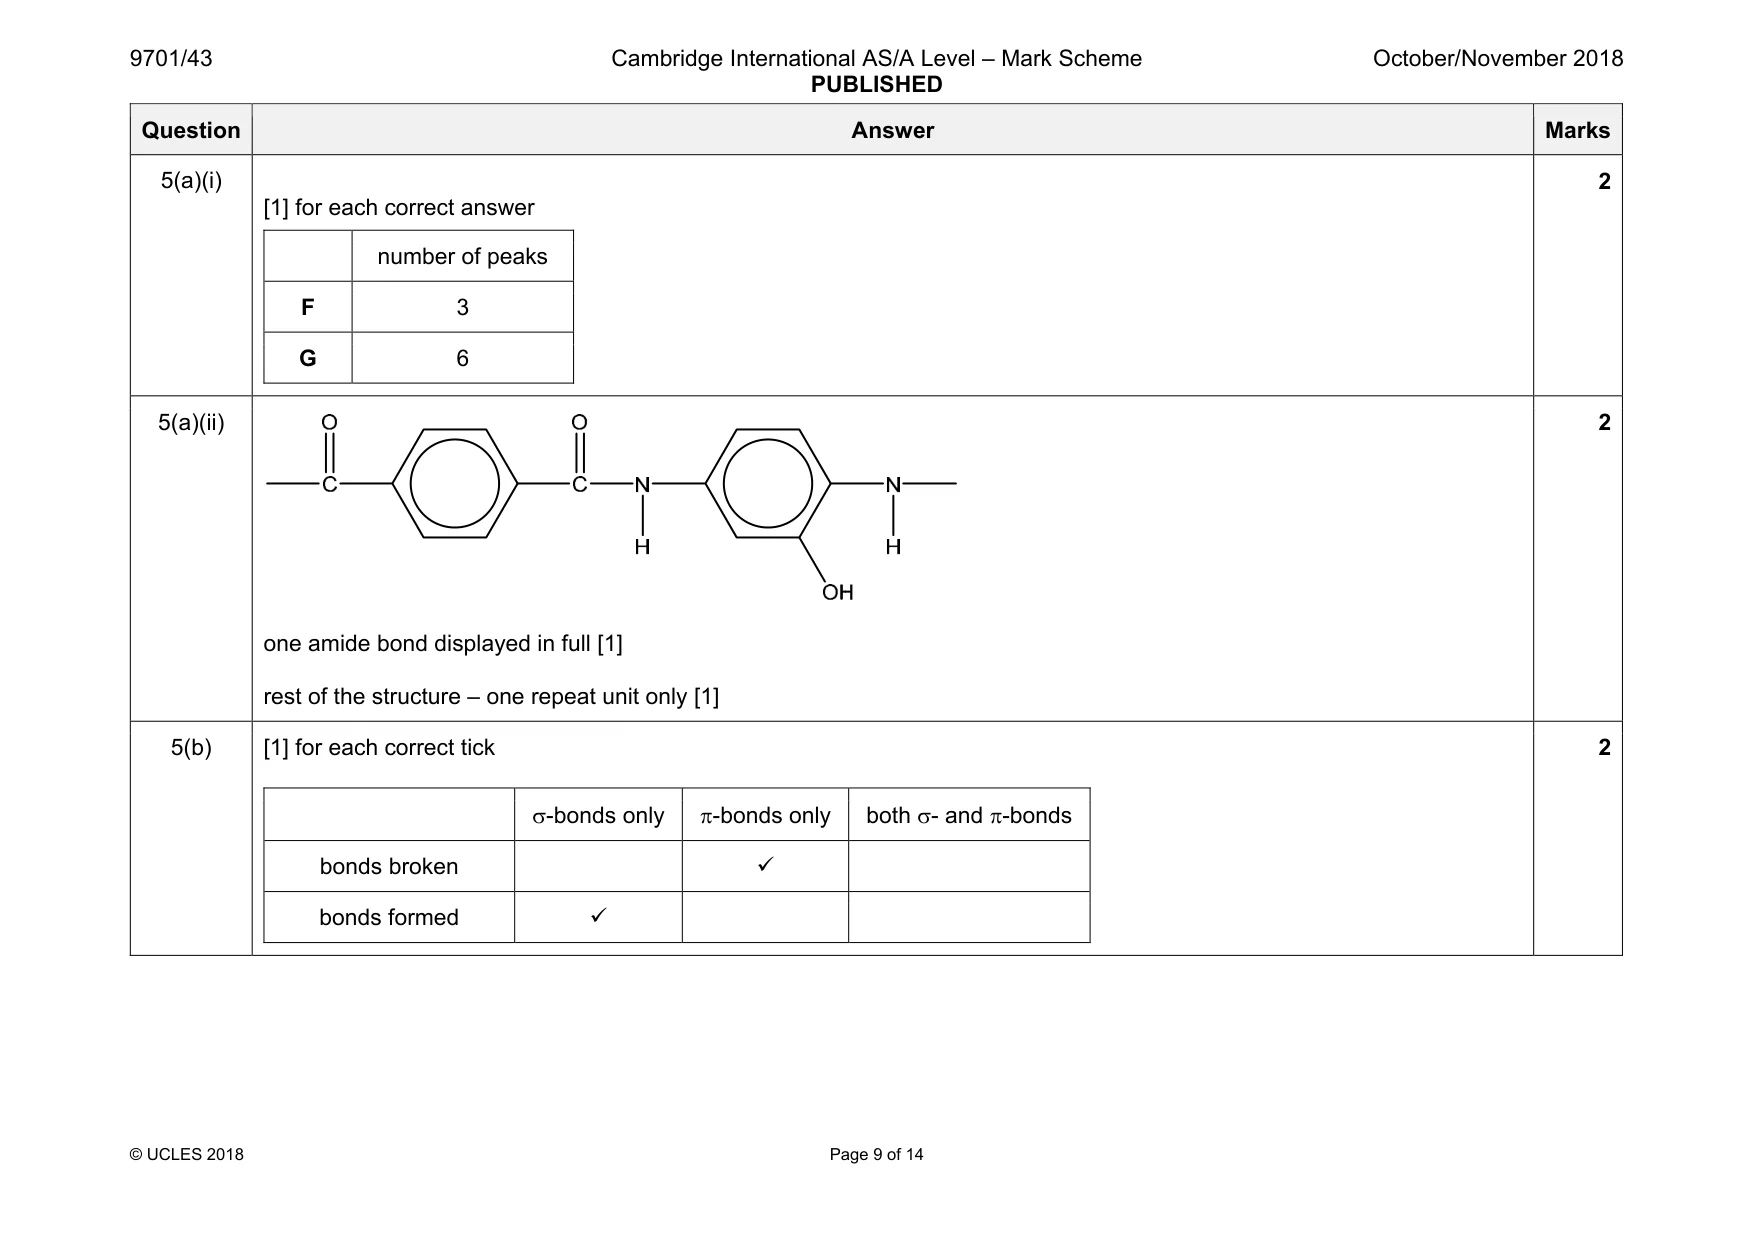
Task: Click the 'Marks' column header
Action: tap(1577, 130)
